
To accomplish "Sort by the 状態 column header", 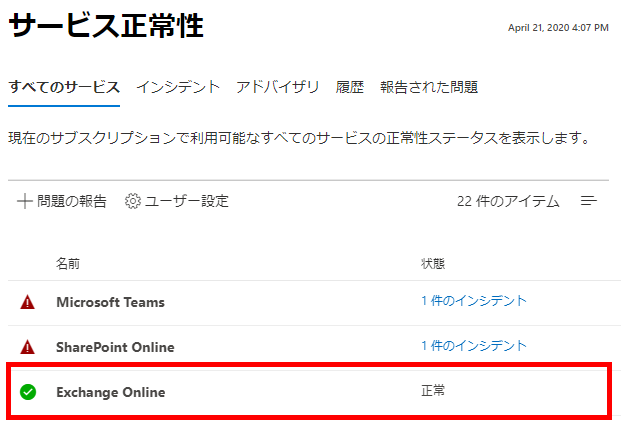I will coord(433,263).
